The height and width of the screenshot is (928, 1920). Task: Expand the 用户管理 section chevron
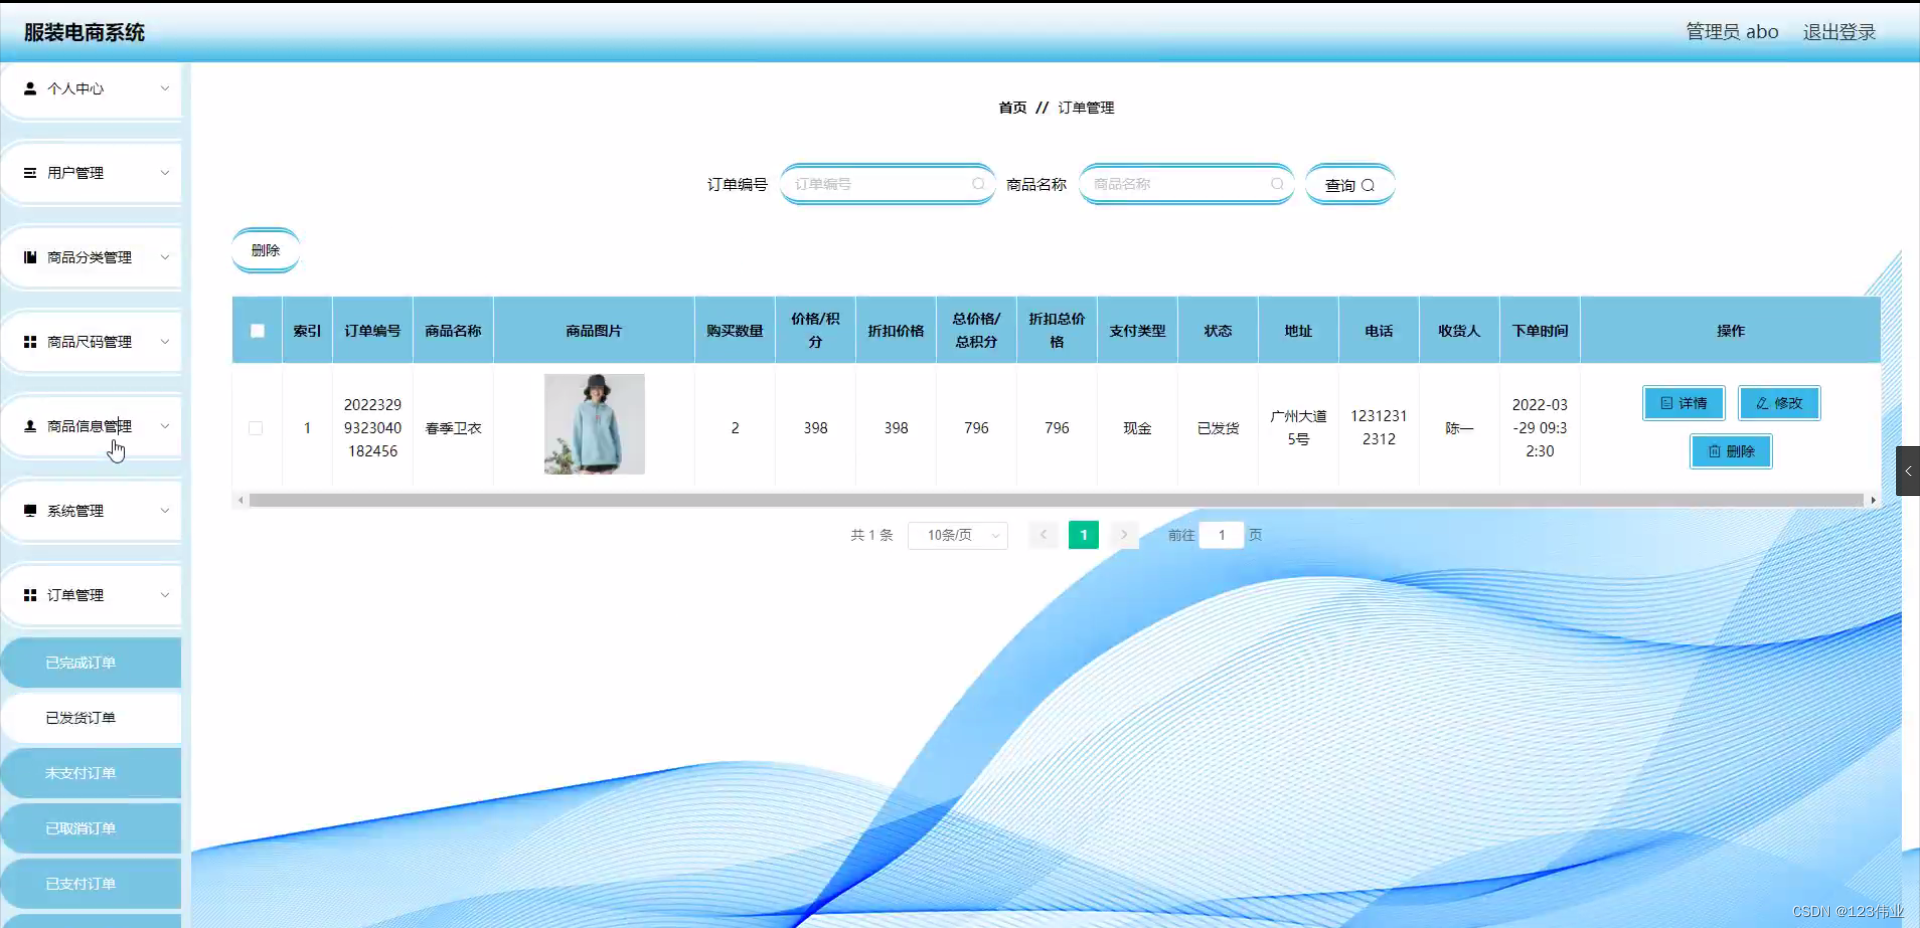tap(164, 172)
